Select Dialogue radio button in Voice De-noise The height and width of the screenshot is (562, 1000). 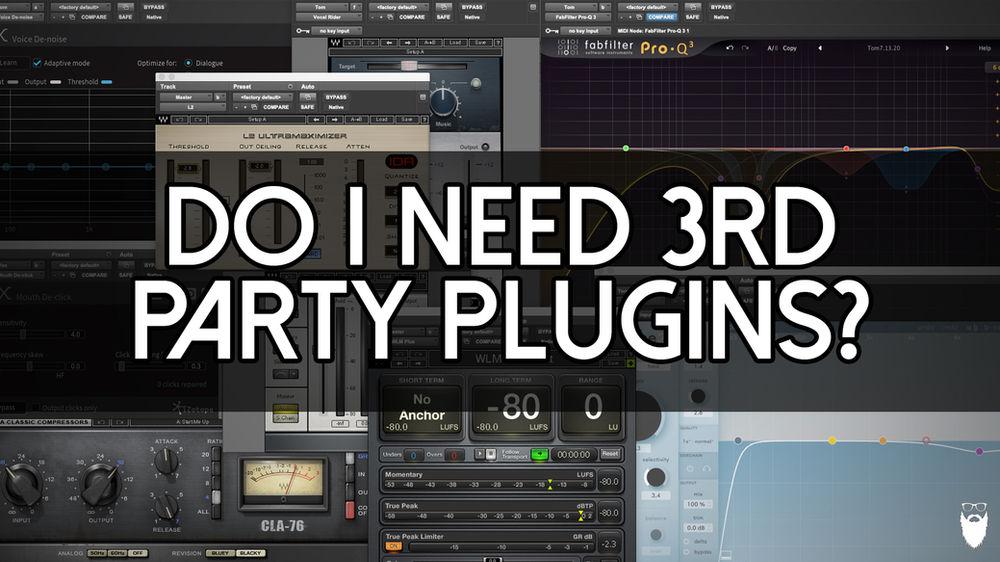click(x=188, y=63)
